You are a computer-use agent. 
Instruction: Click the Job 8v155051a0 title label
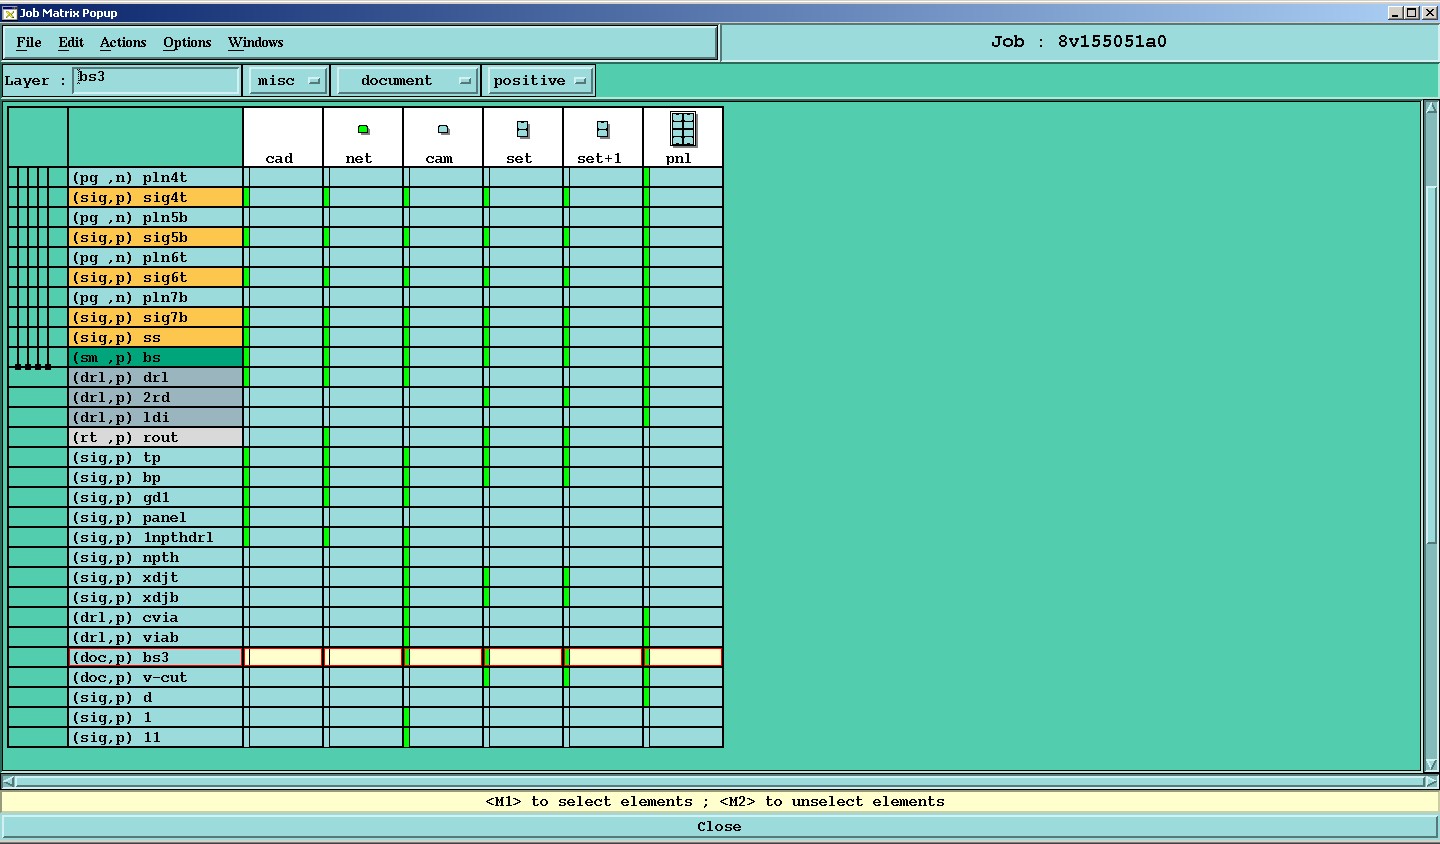tap(1079, 42)
